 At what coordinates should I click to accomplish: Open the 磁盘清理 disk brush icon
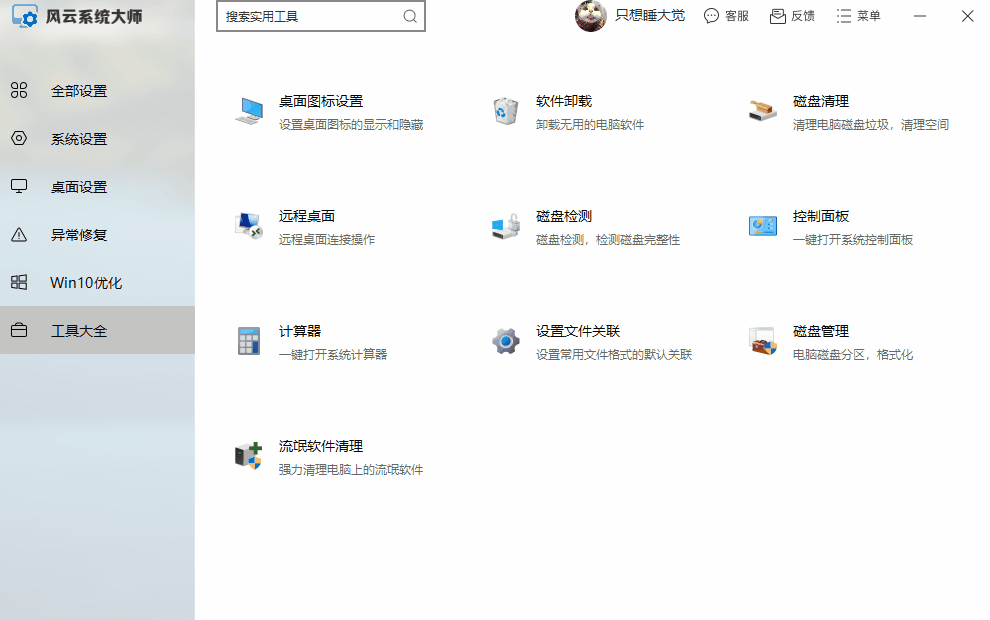pyautogui.click(x=763, y=111)
